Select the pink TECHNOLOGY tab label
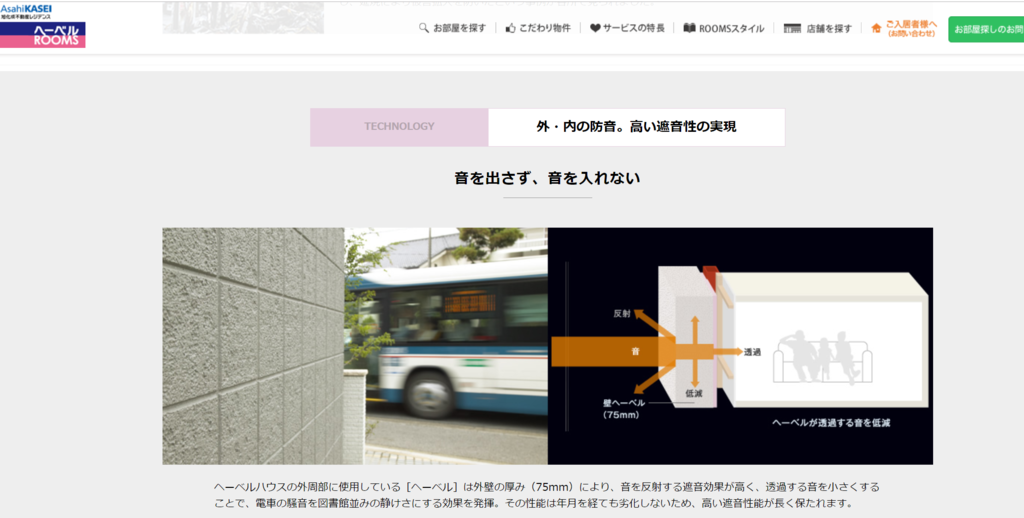Viewport: 1024px width, 518px height. click(399, 127)
